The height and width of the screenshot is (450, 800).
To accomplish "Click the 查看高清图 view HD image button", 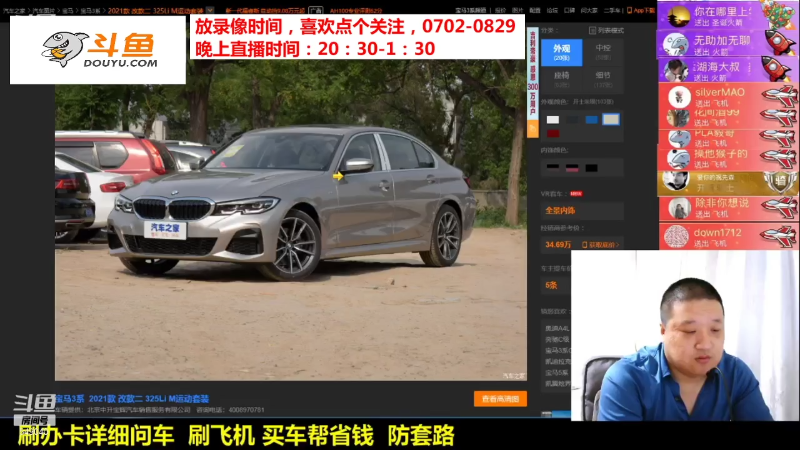I will coord(500,399).
